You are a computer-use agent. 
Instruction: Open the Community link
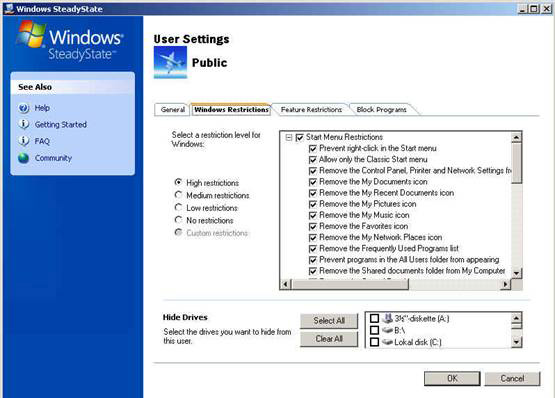(53, 158)
